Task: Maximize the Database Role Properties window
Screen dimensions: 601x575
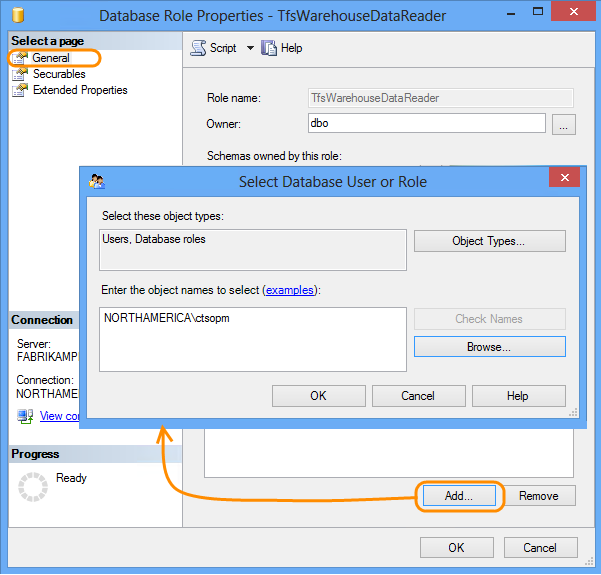Action: (538, 12)
